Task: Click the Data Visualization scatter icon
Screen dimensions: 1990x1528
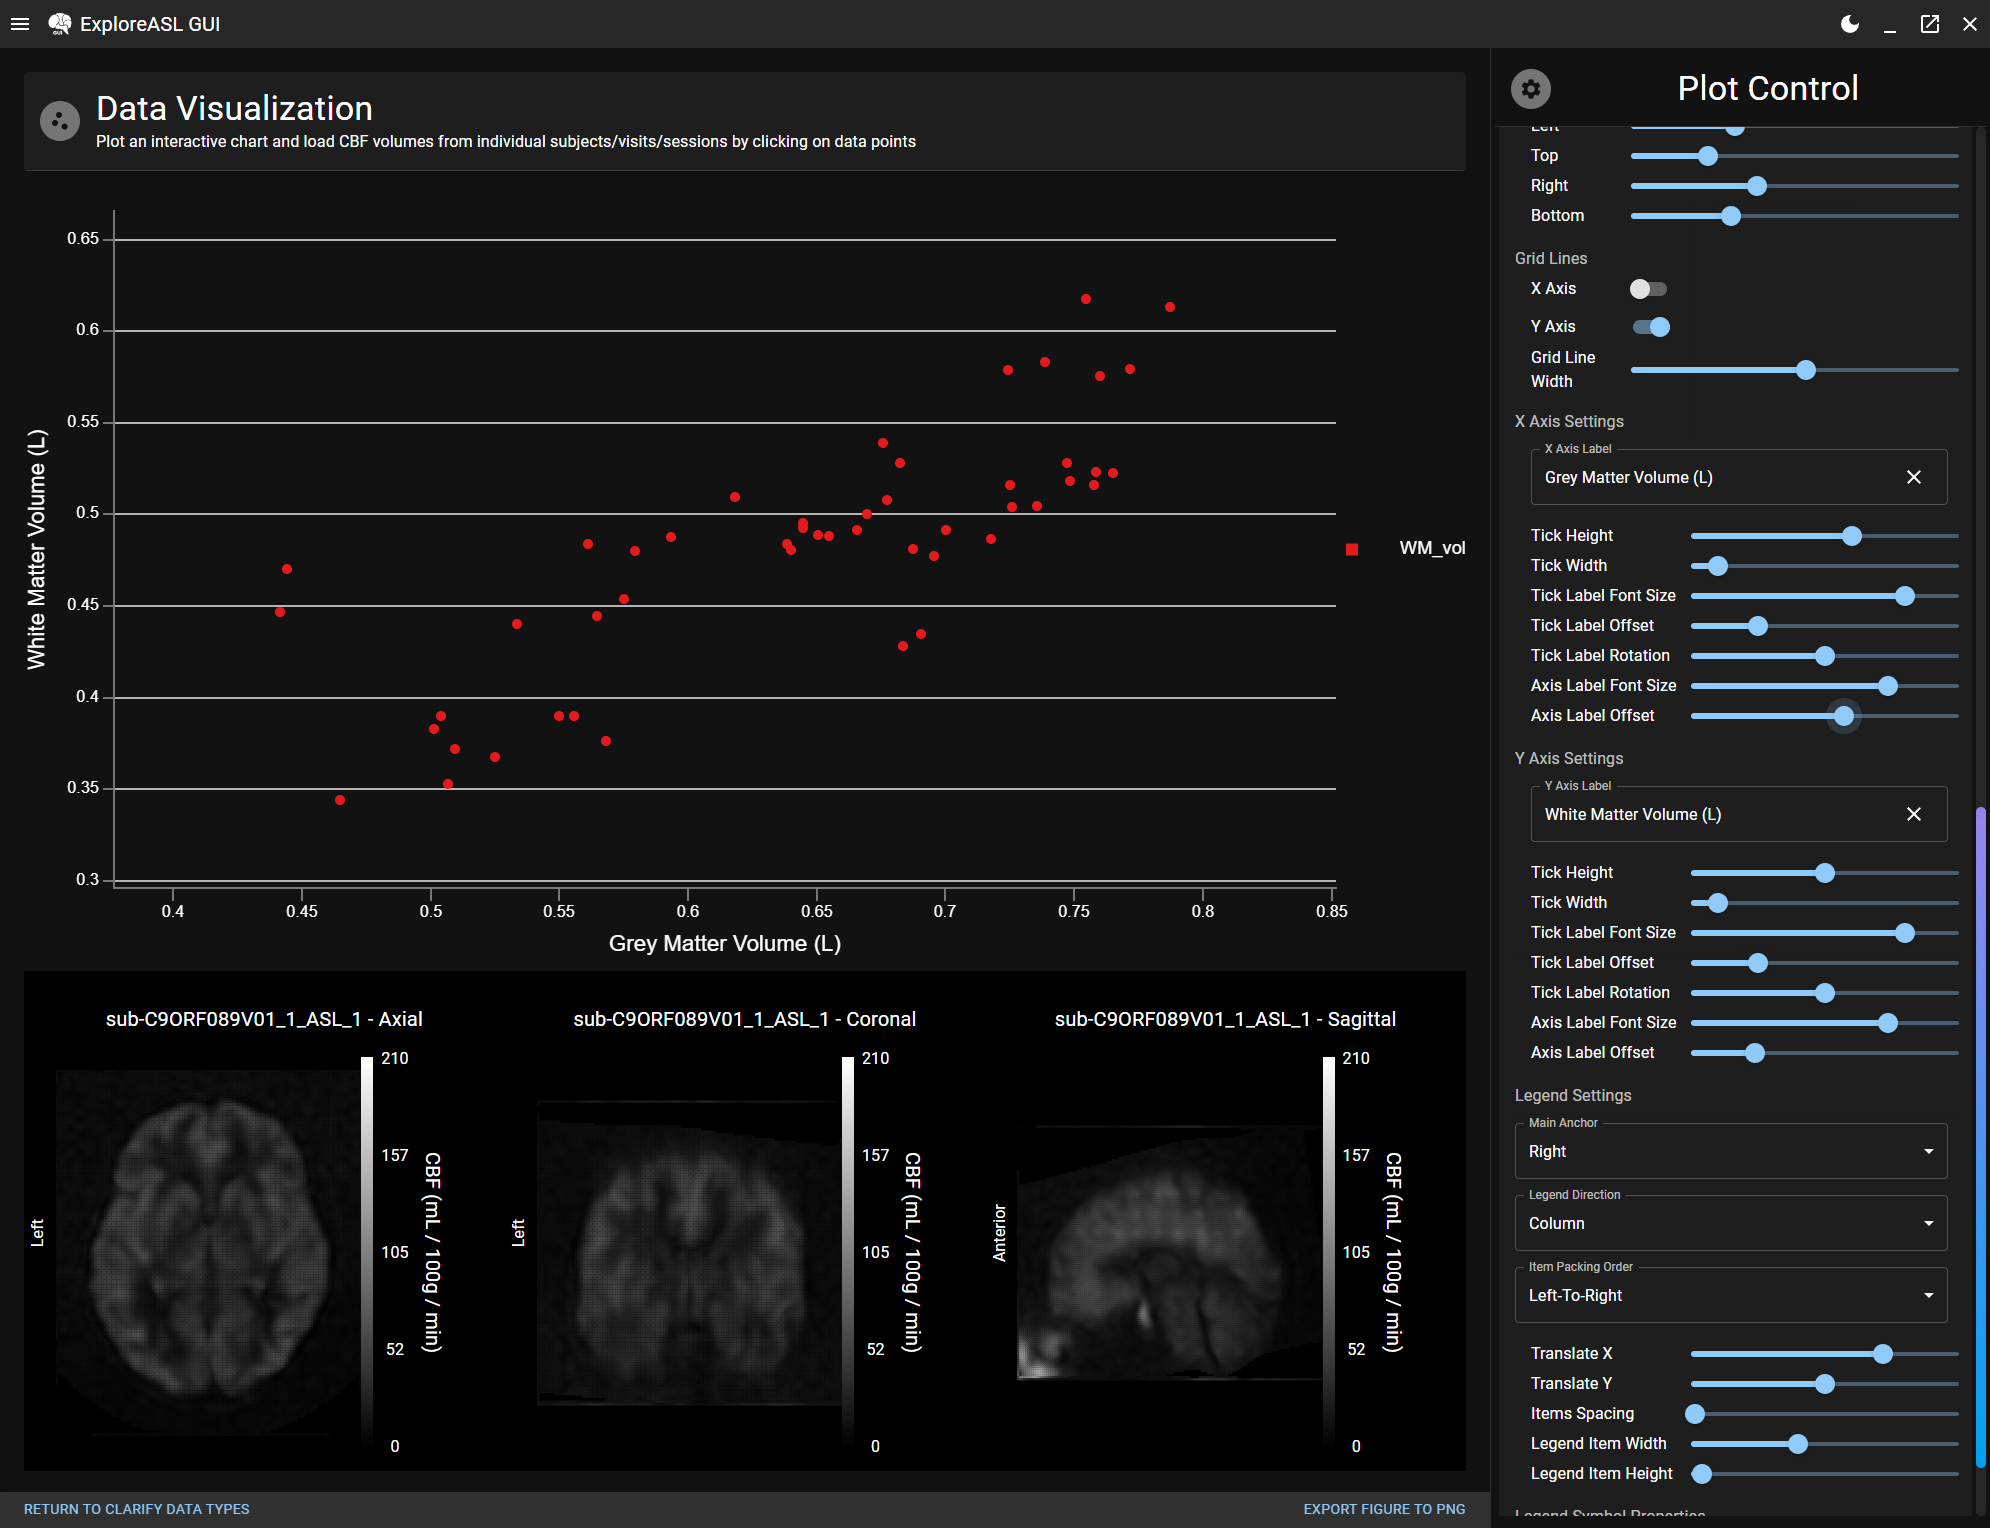Action: [60, 121]
